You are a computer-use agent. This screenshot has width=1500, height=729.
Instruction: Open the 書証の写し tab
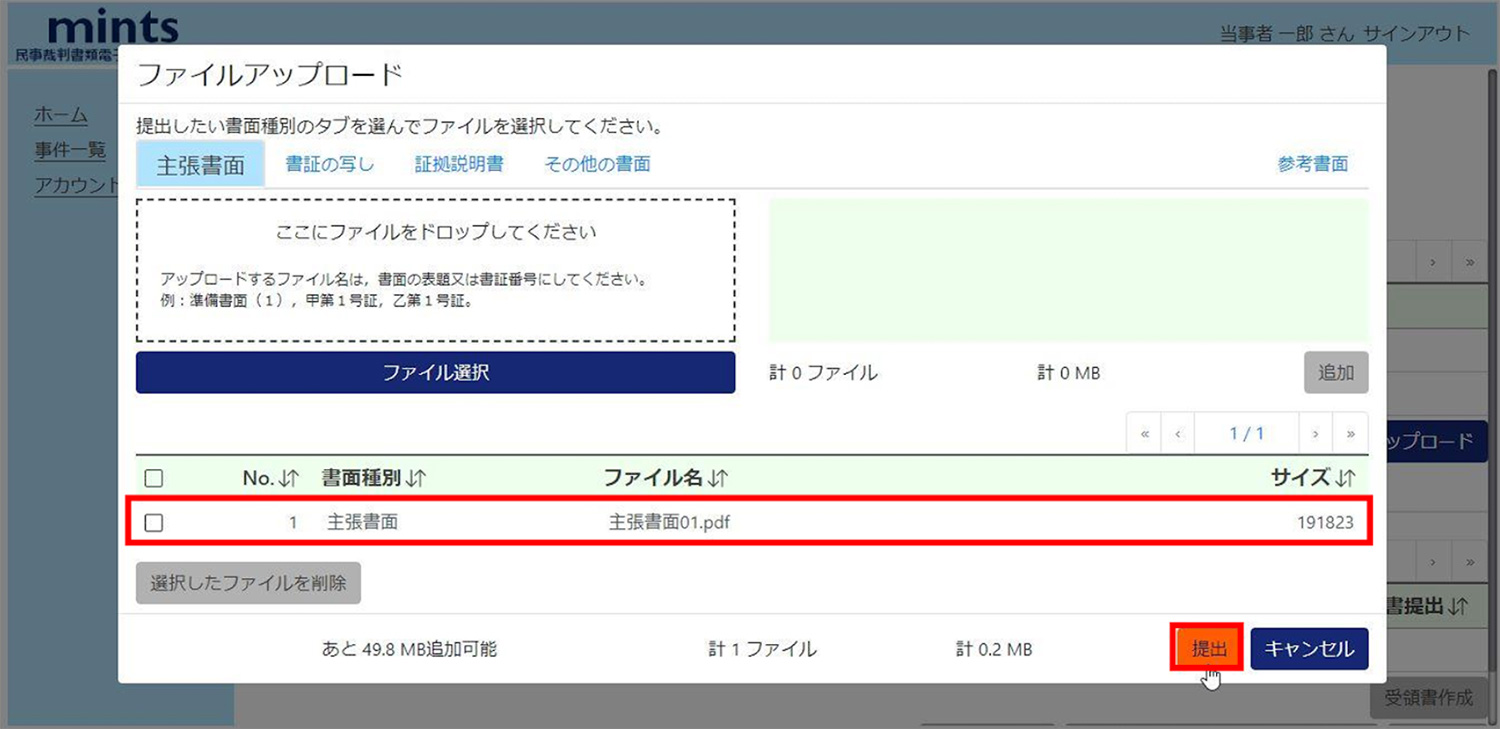[x=330, y=164]
